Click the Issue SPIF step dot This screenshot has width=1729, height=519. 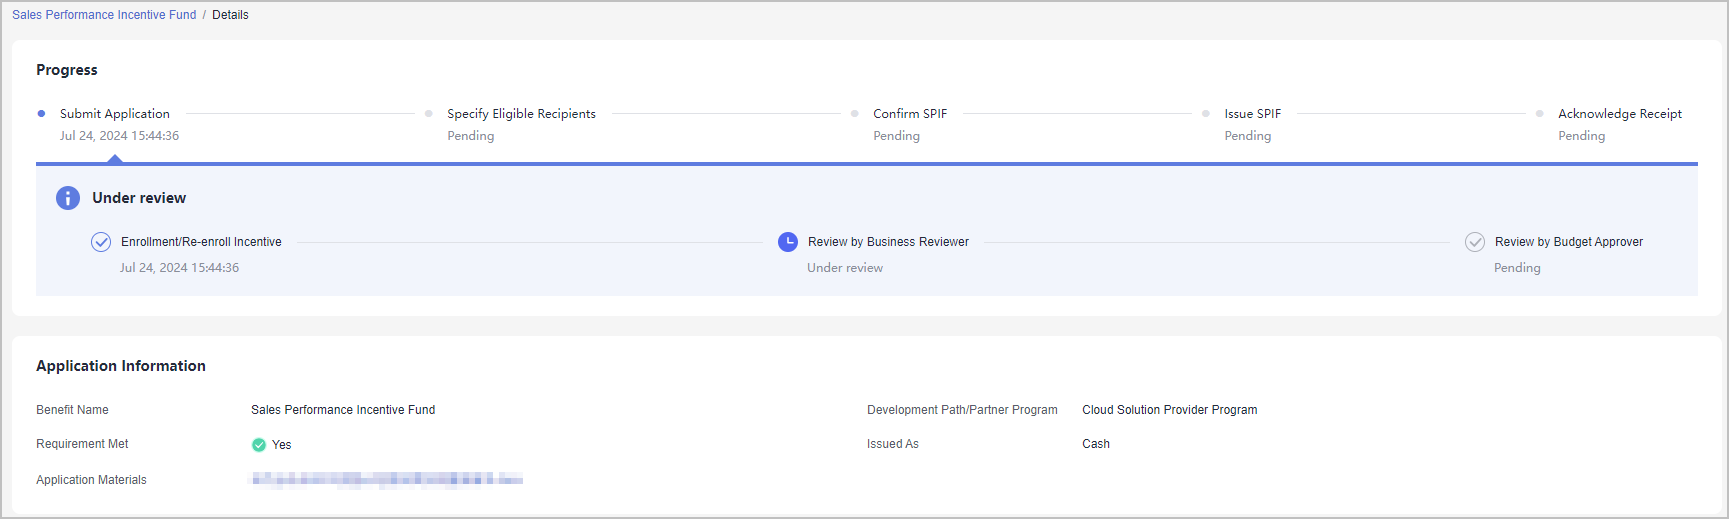(1206, 114)
